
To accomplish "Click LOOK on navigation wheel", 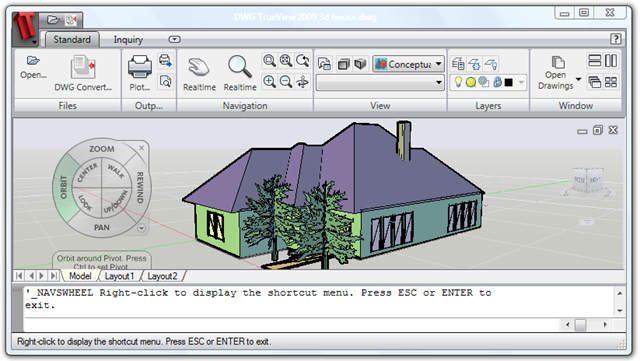I will [x=85, y=203].
